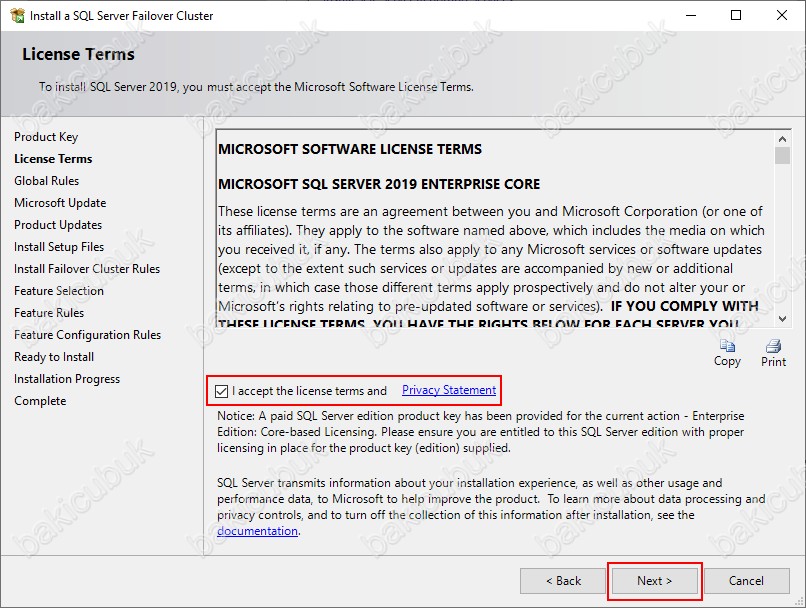Close the setup window
806x608 pixels.
pos(782,15)
